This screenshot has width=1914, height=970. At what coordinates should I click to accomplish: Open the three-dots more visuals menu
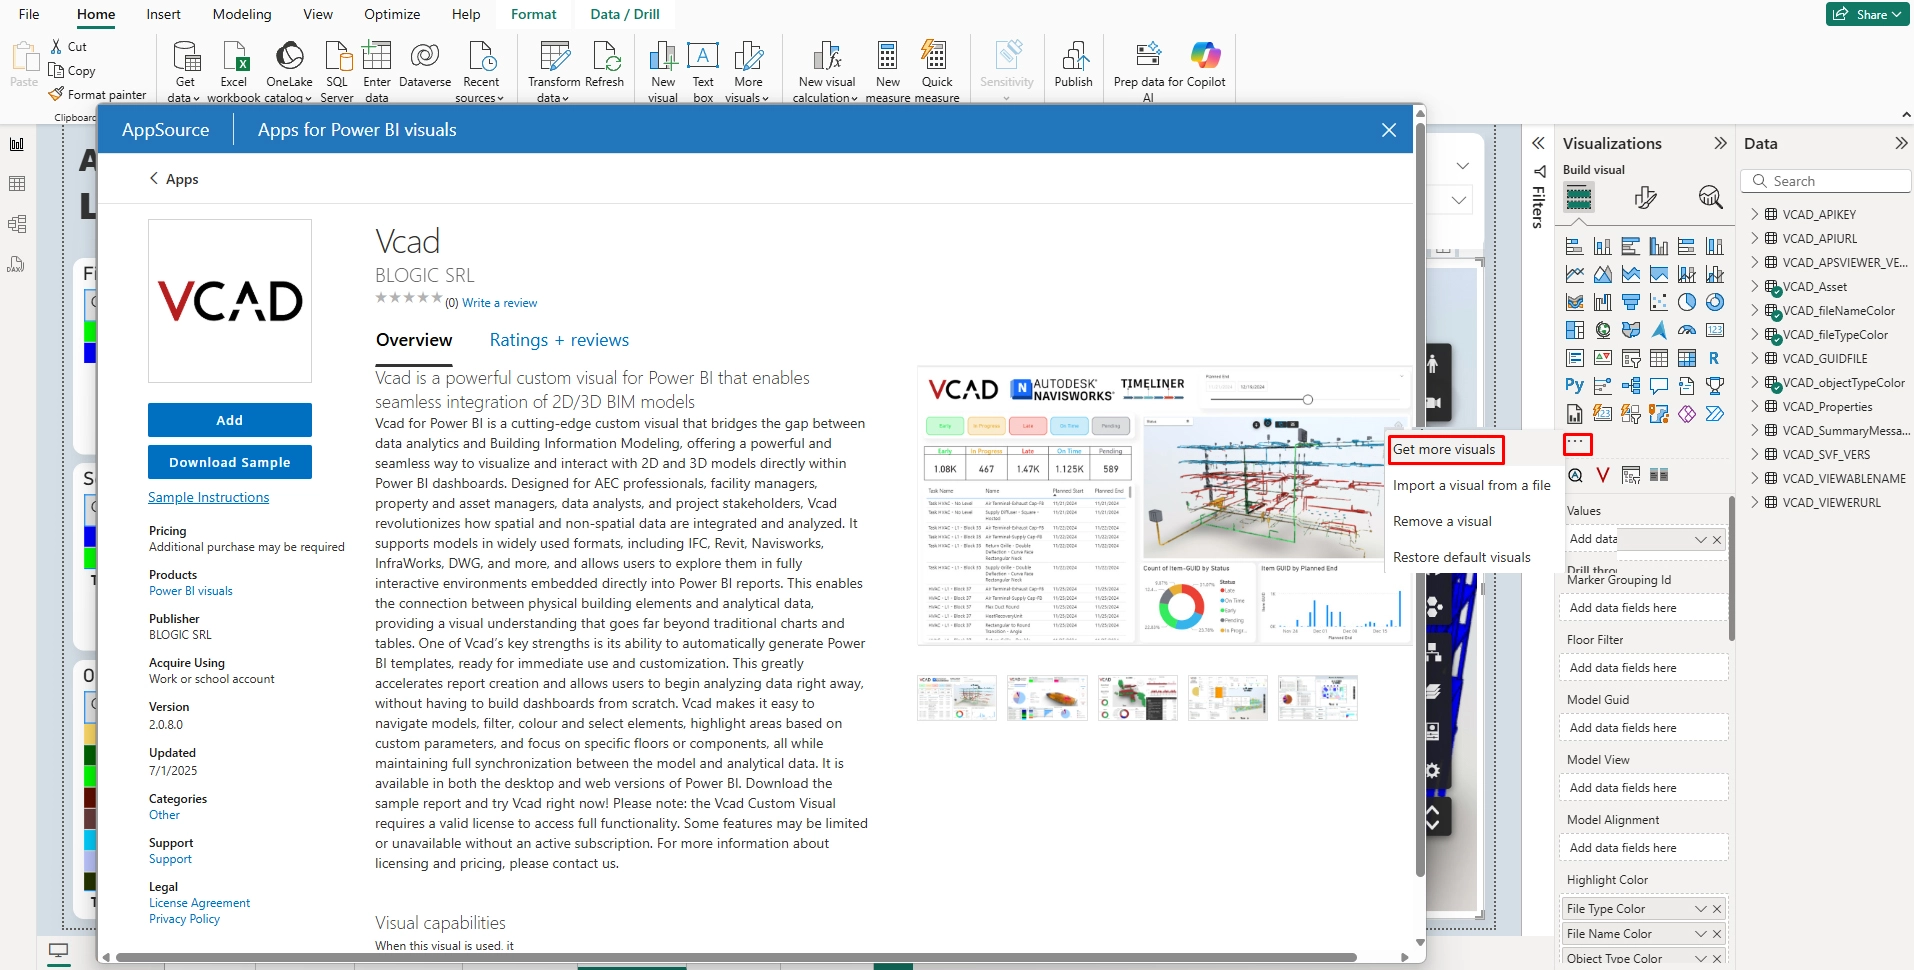(1578, 443)
